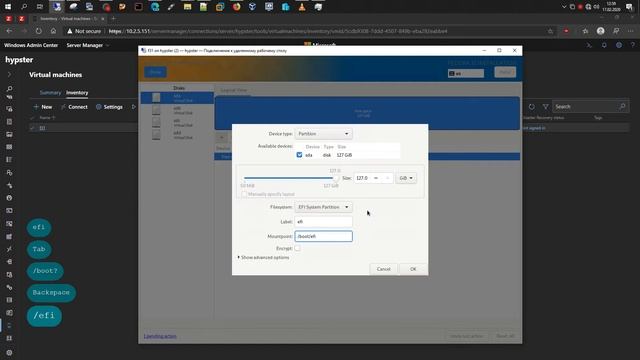Image resolution: width=640 pixels, height=360 pixels.
Task: Open the Device type dropdown
Action: tap(323, 134)
